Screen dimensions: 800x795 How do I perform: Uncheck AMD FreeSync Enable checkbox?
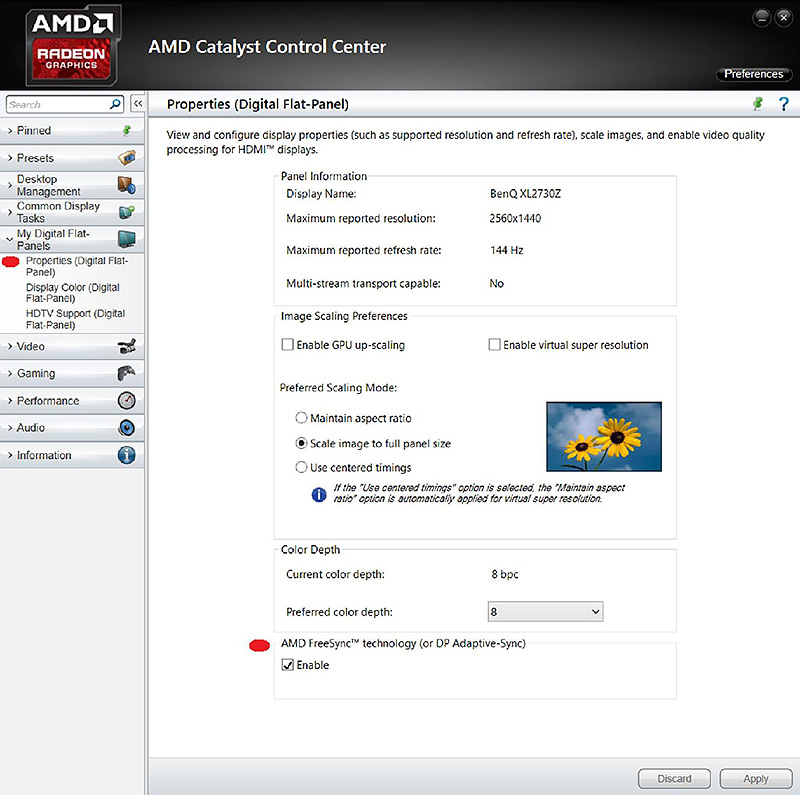coord(288,665)
